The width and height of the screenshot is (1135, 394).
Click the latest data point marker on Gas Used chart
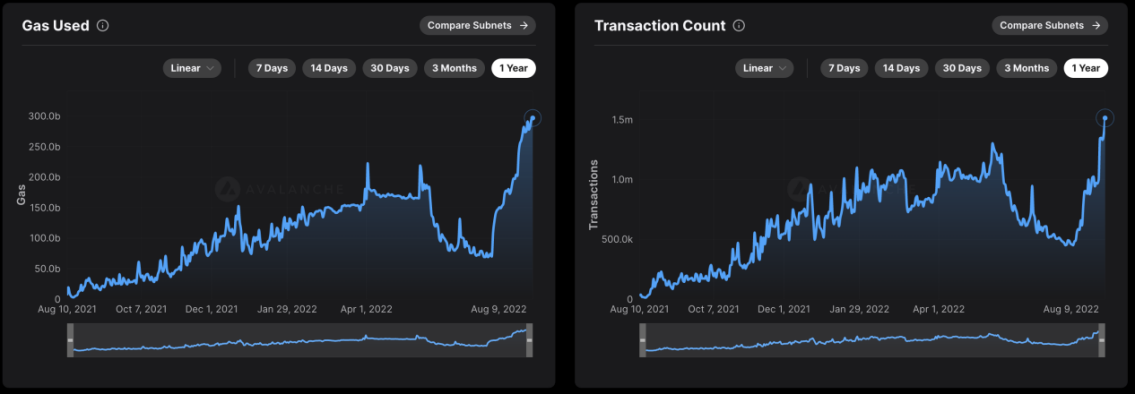pos(533,118)
